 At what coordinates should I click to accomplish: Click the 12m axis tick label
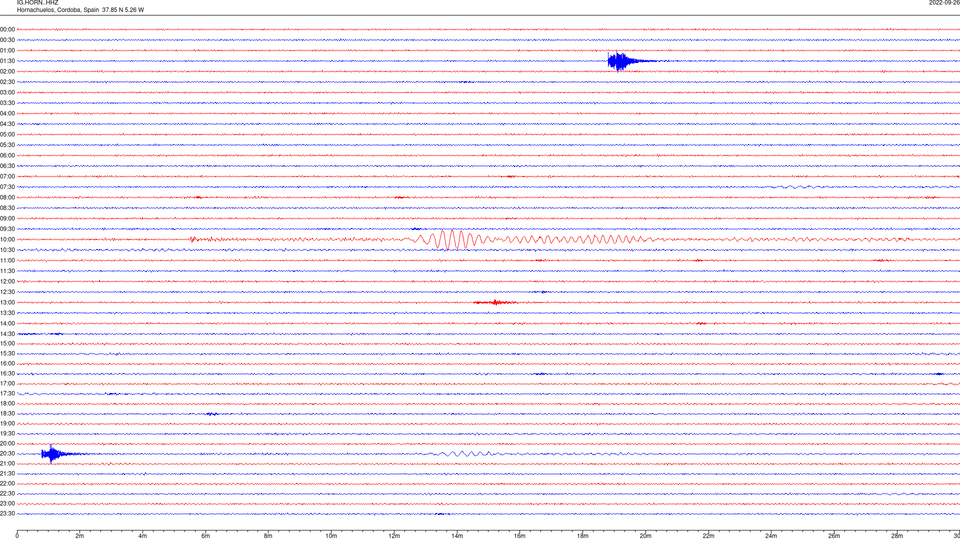[394, 536]
